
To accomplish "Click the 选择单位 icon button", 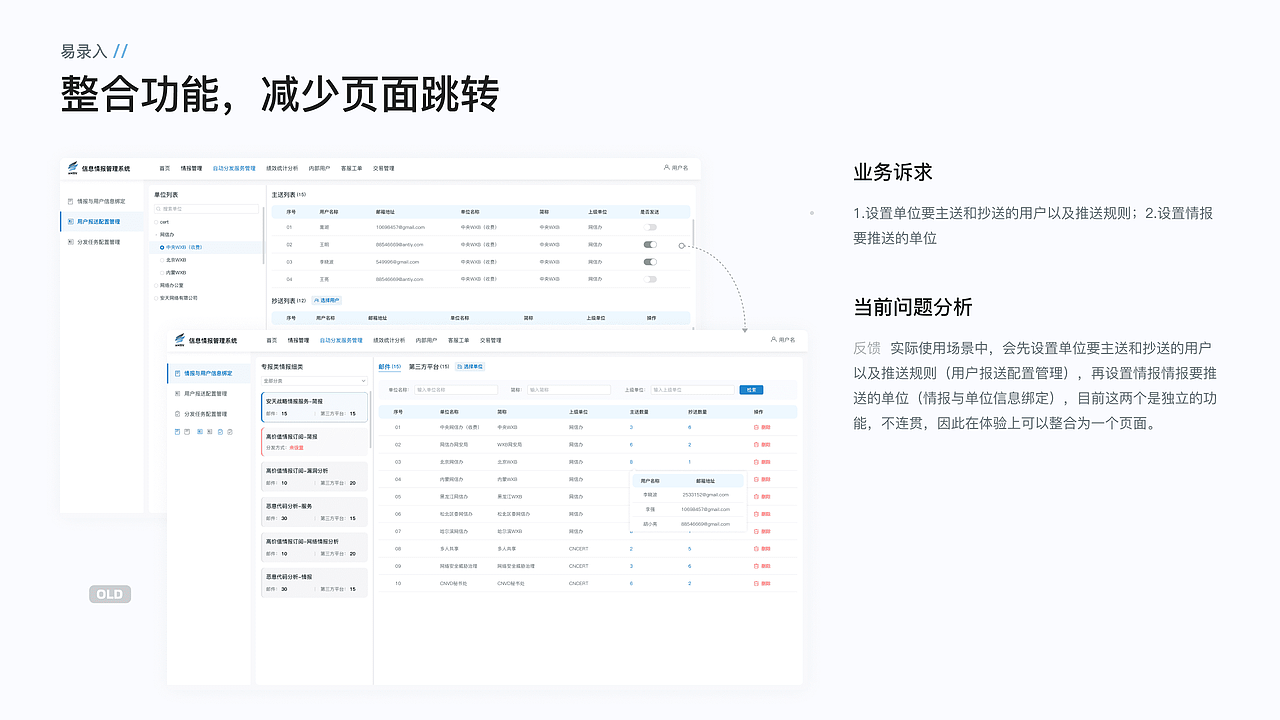I will click(x=469, y=367).
